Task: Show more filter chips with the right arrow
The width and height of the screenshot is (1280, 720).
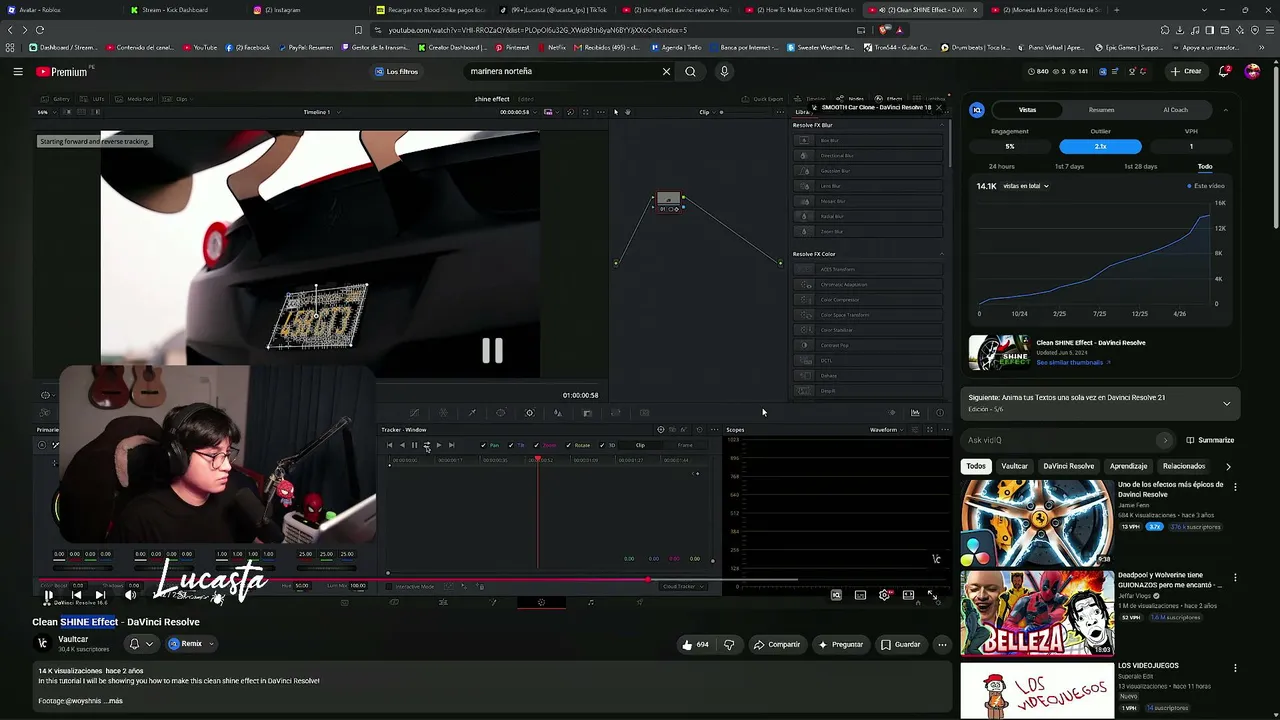Action: point(1228,466)
